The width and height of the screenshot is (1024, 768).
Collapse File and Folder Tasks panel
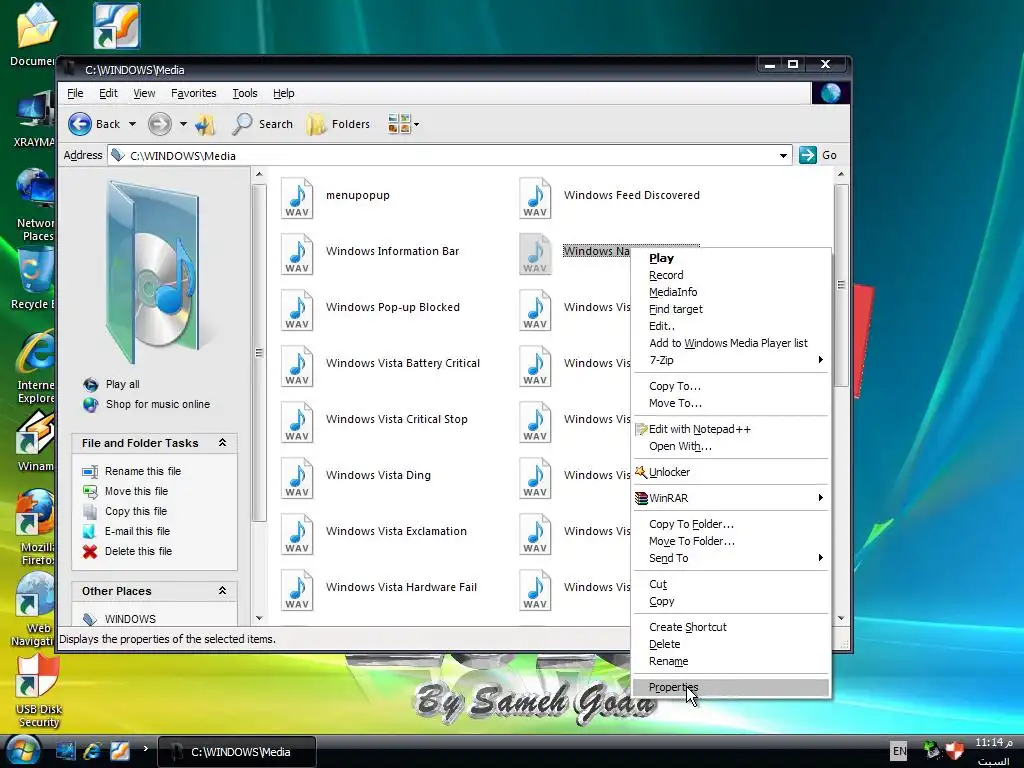coord(222,443)
